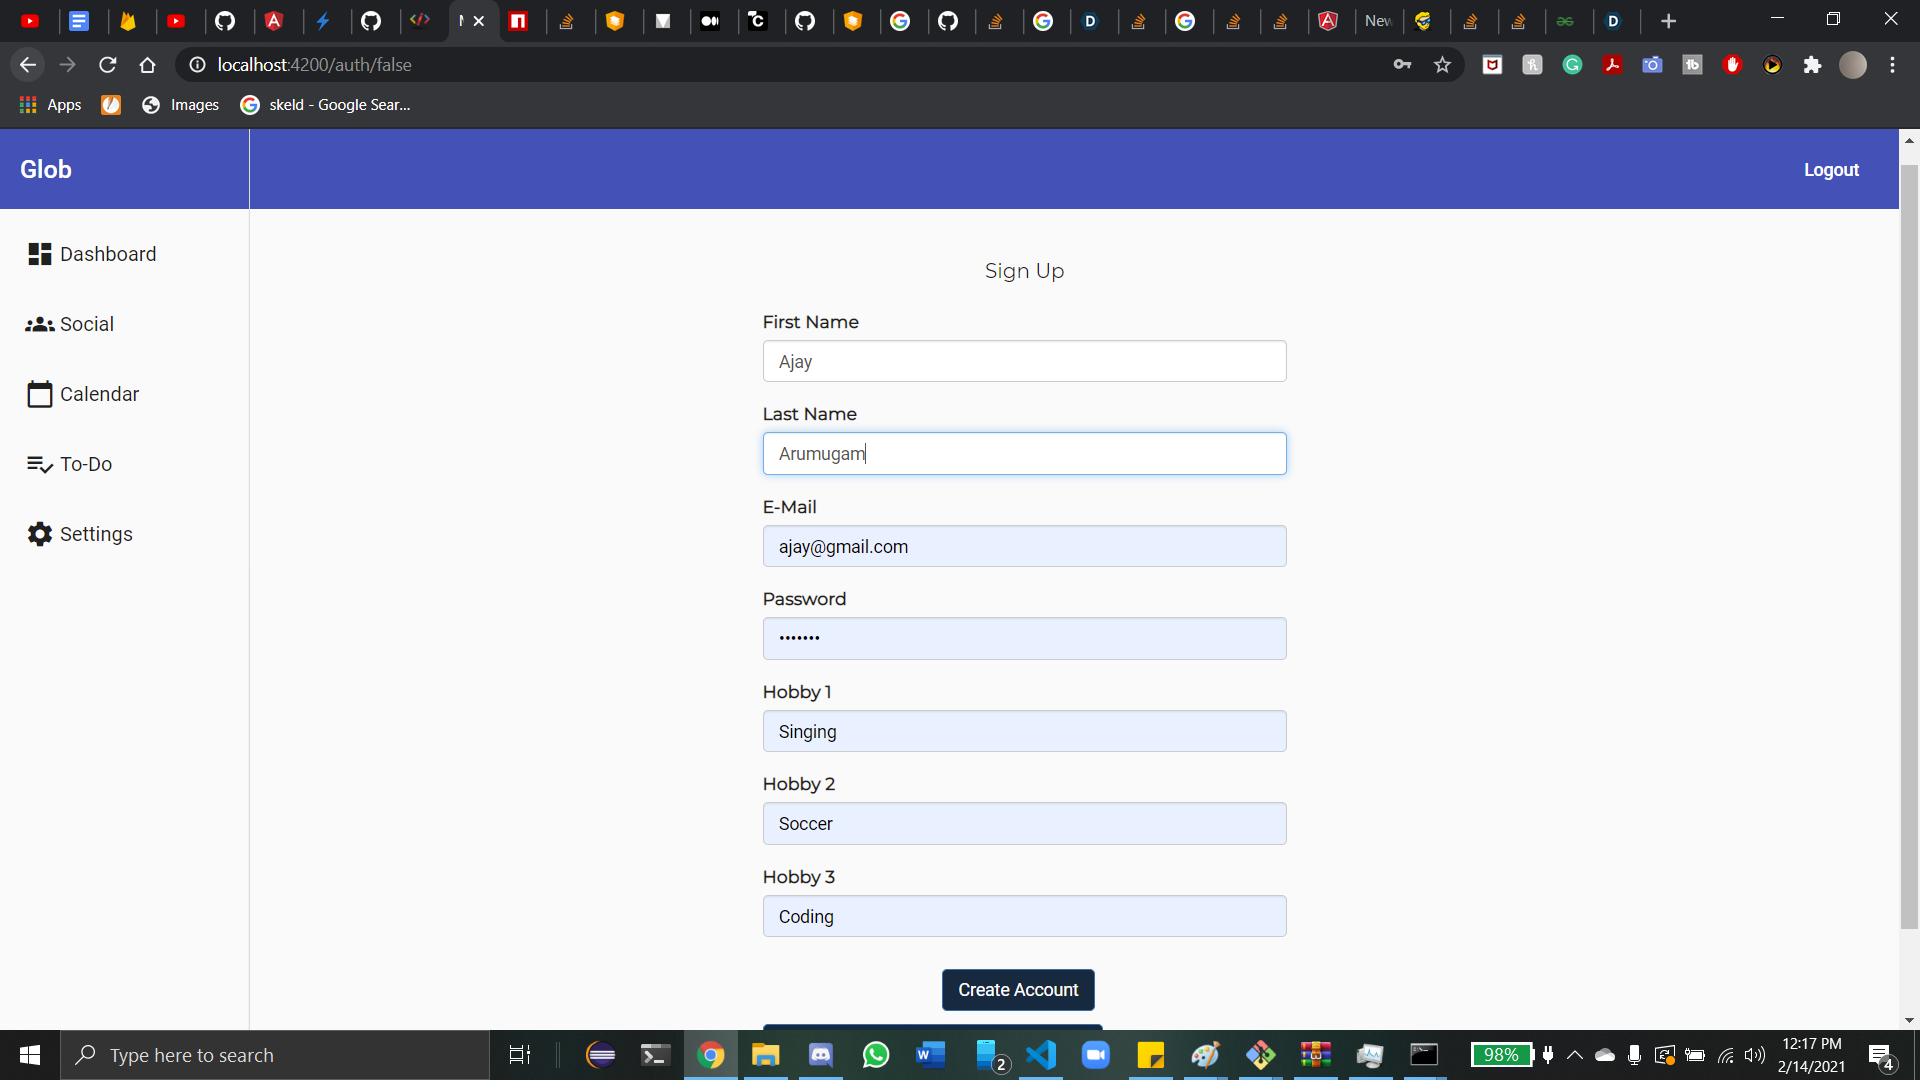Open the Dashboard sidebar icon
Screen dimensions: 1920x1080
click(39, 254)
